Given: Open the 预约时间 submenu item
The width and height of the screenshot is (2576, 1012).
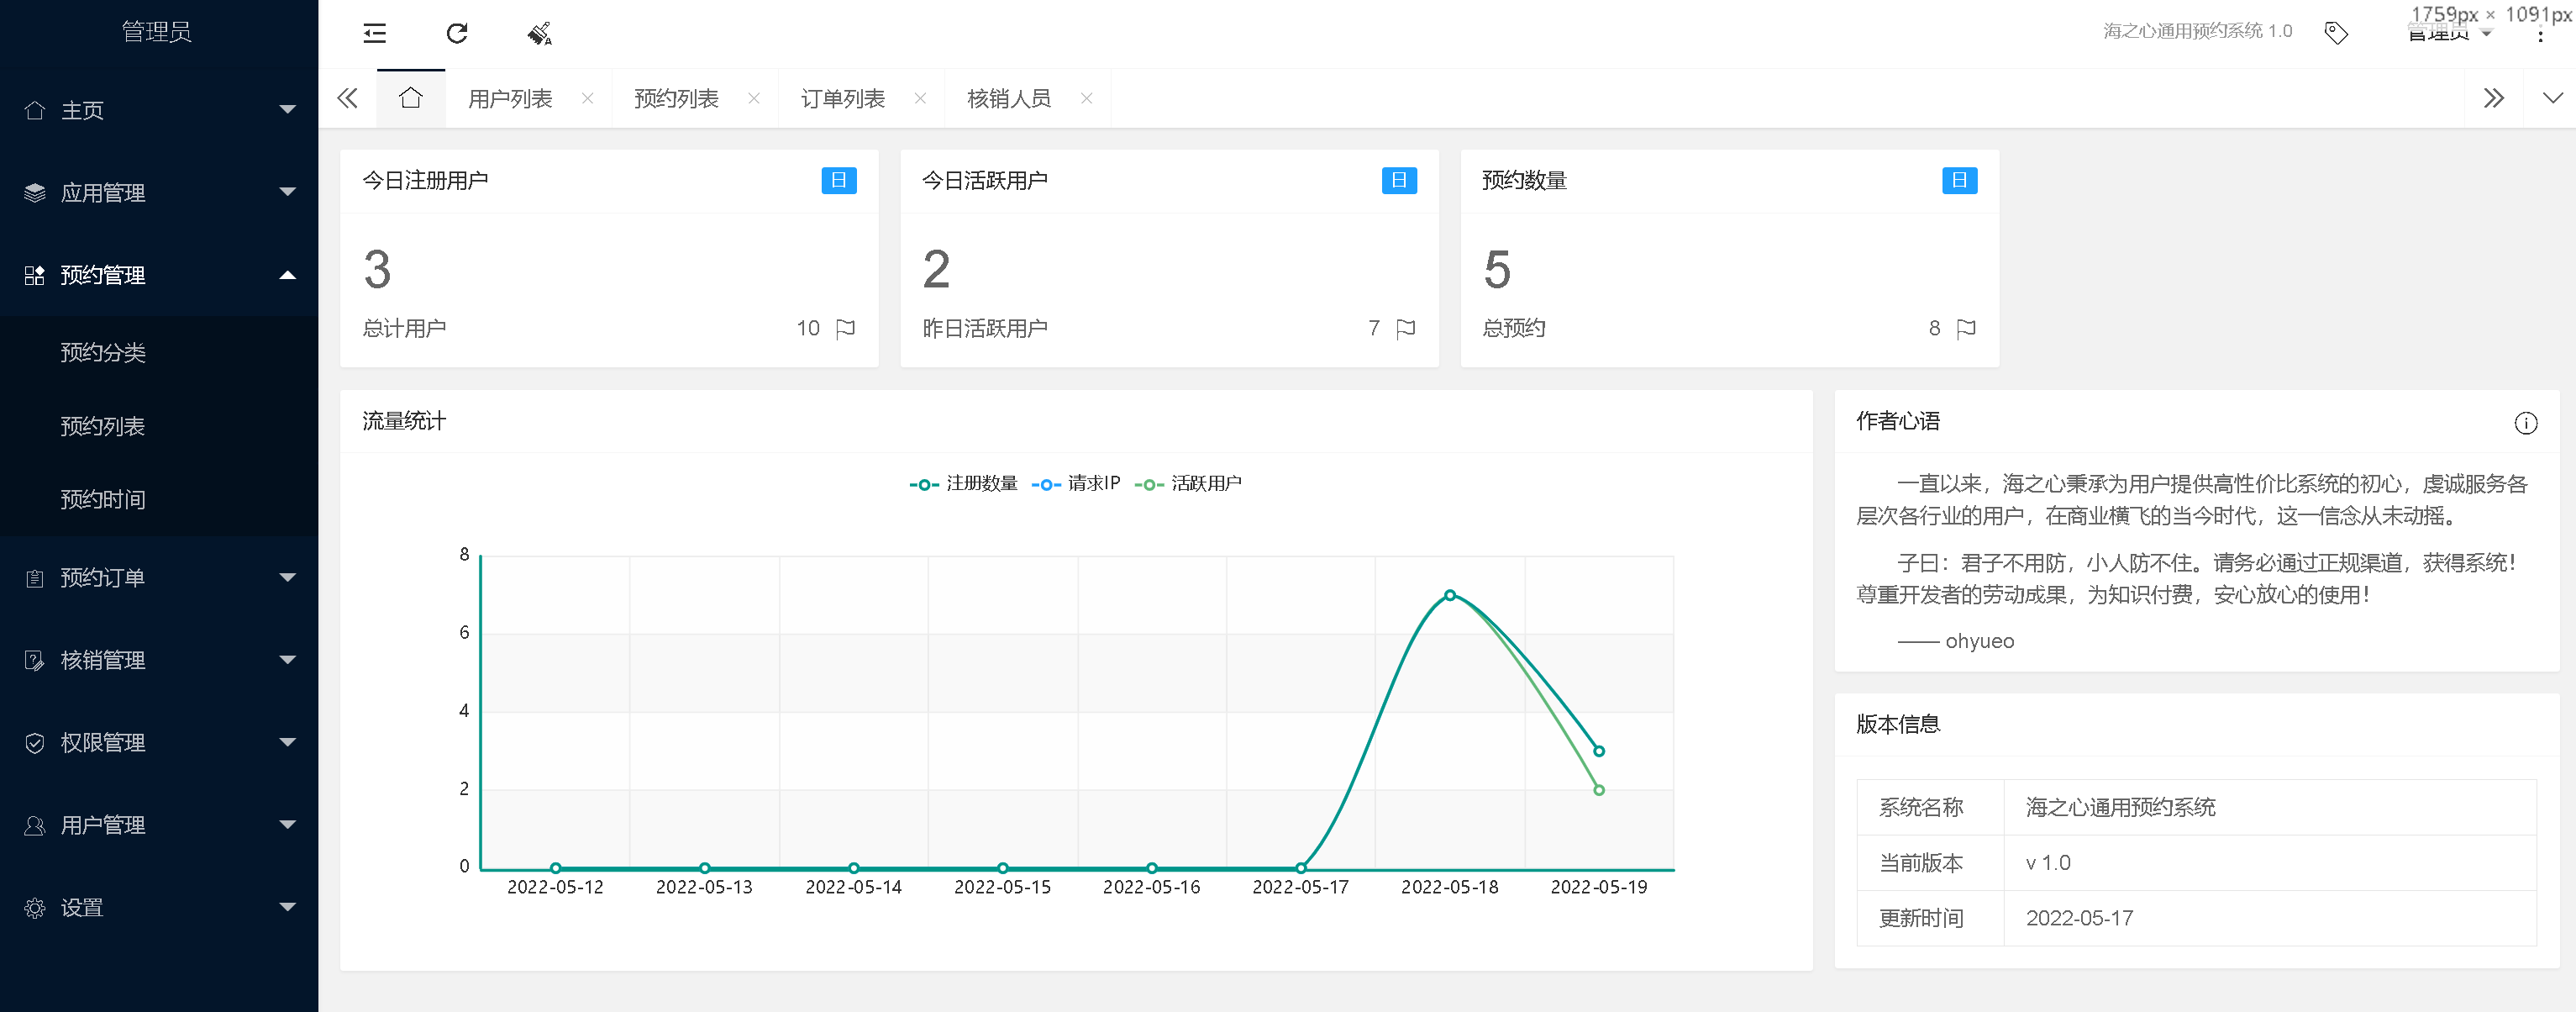Looking at the screenshot, I should [103, 499].
